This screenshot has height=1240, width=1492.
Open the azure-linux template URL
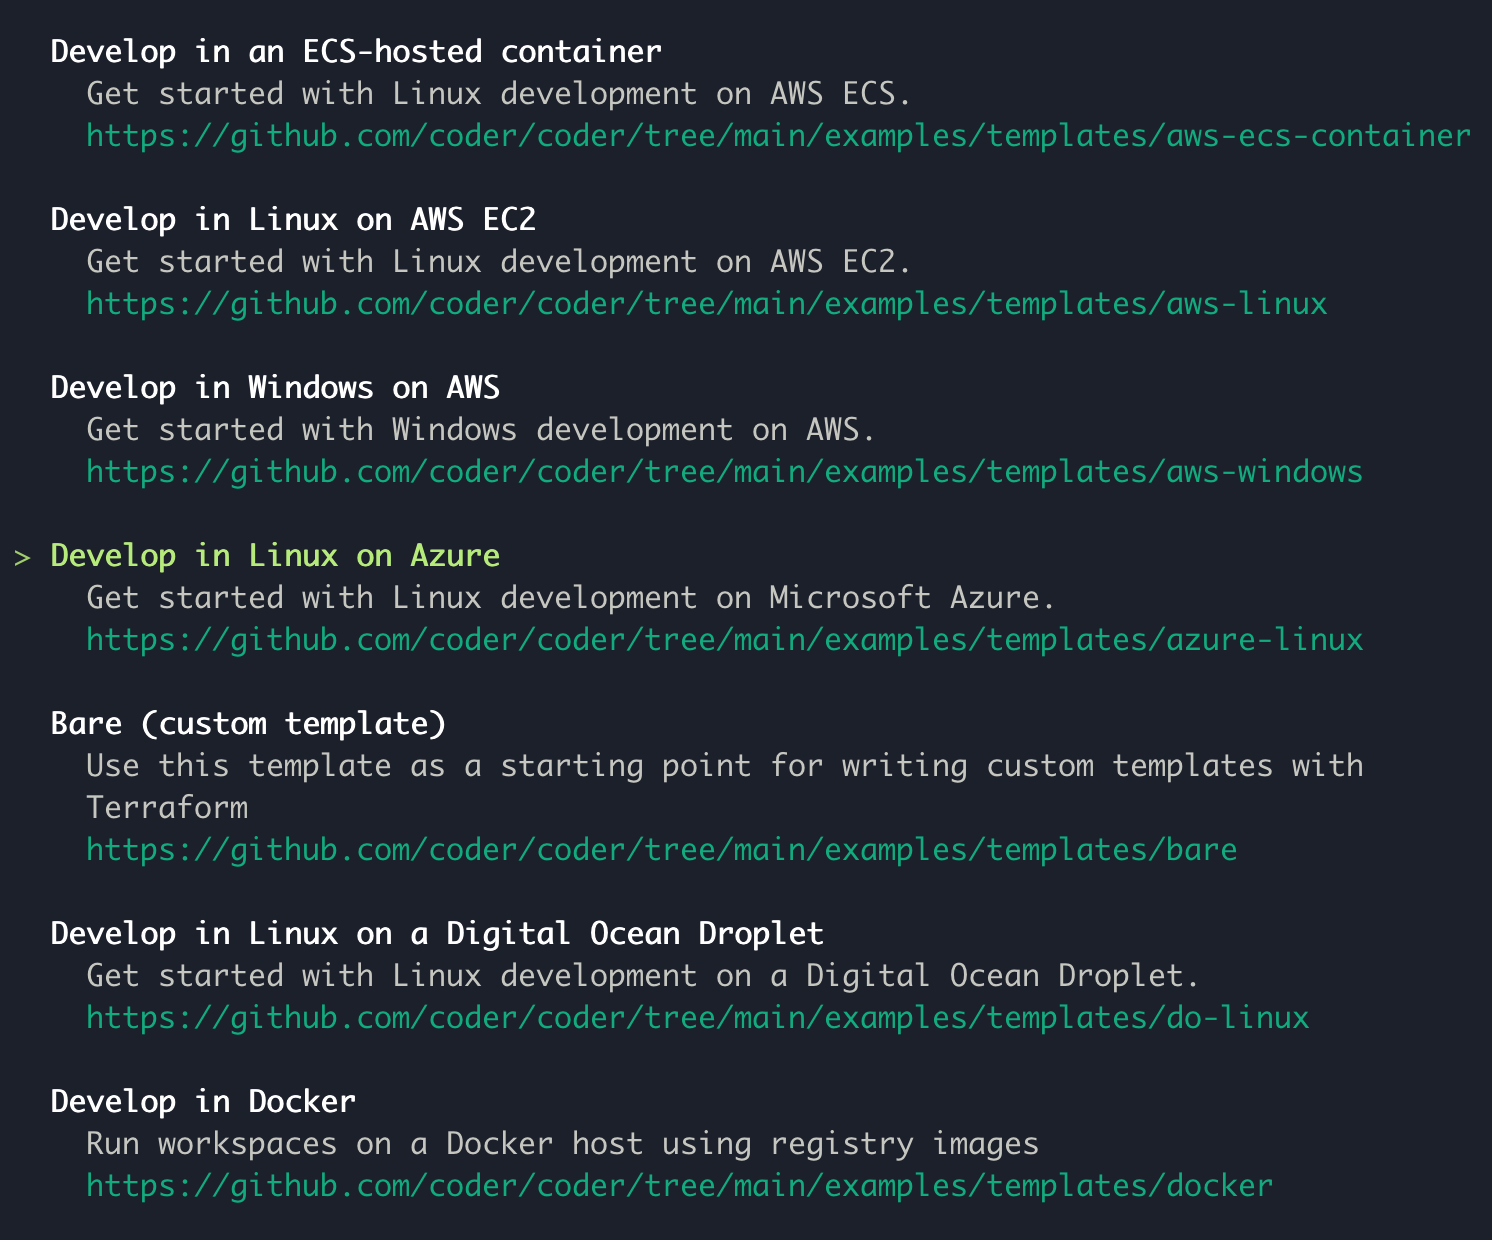click(x=724, y=639)
